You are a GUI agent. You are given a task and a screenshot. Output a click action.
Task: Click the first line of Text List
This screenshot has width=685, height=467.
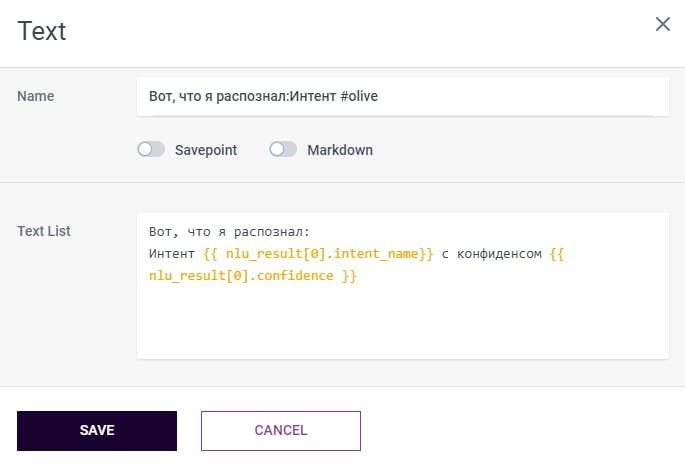[230, 233]
